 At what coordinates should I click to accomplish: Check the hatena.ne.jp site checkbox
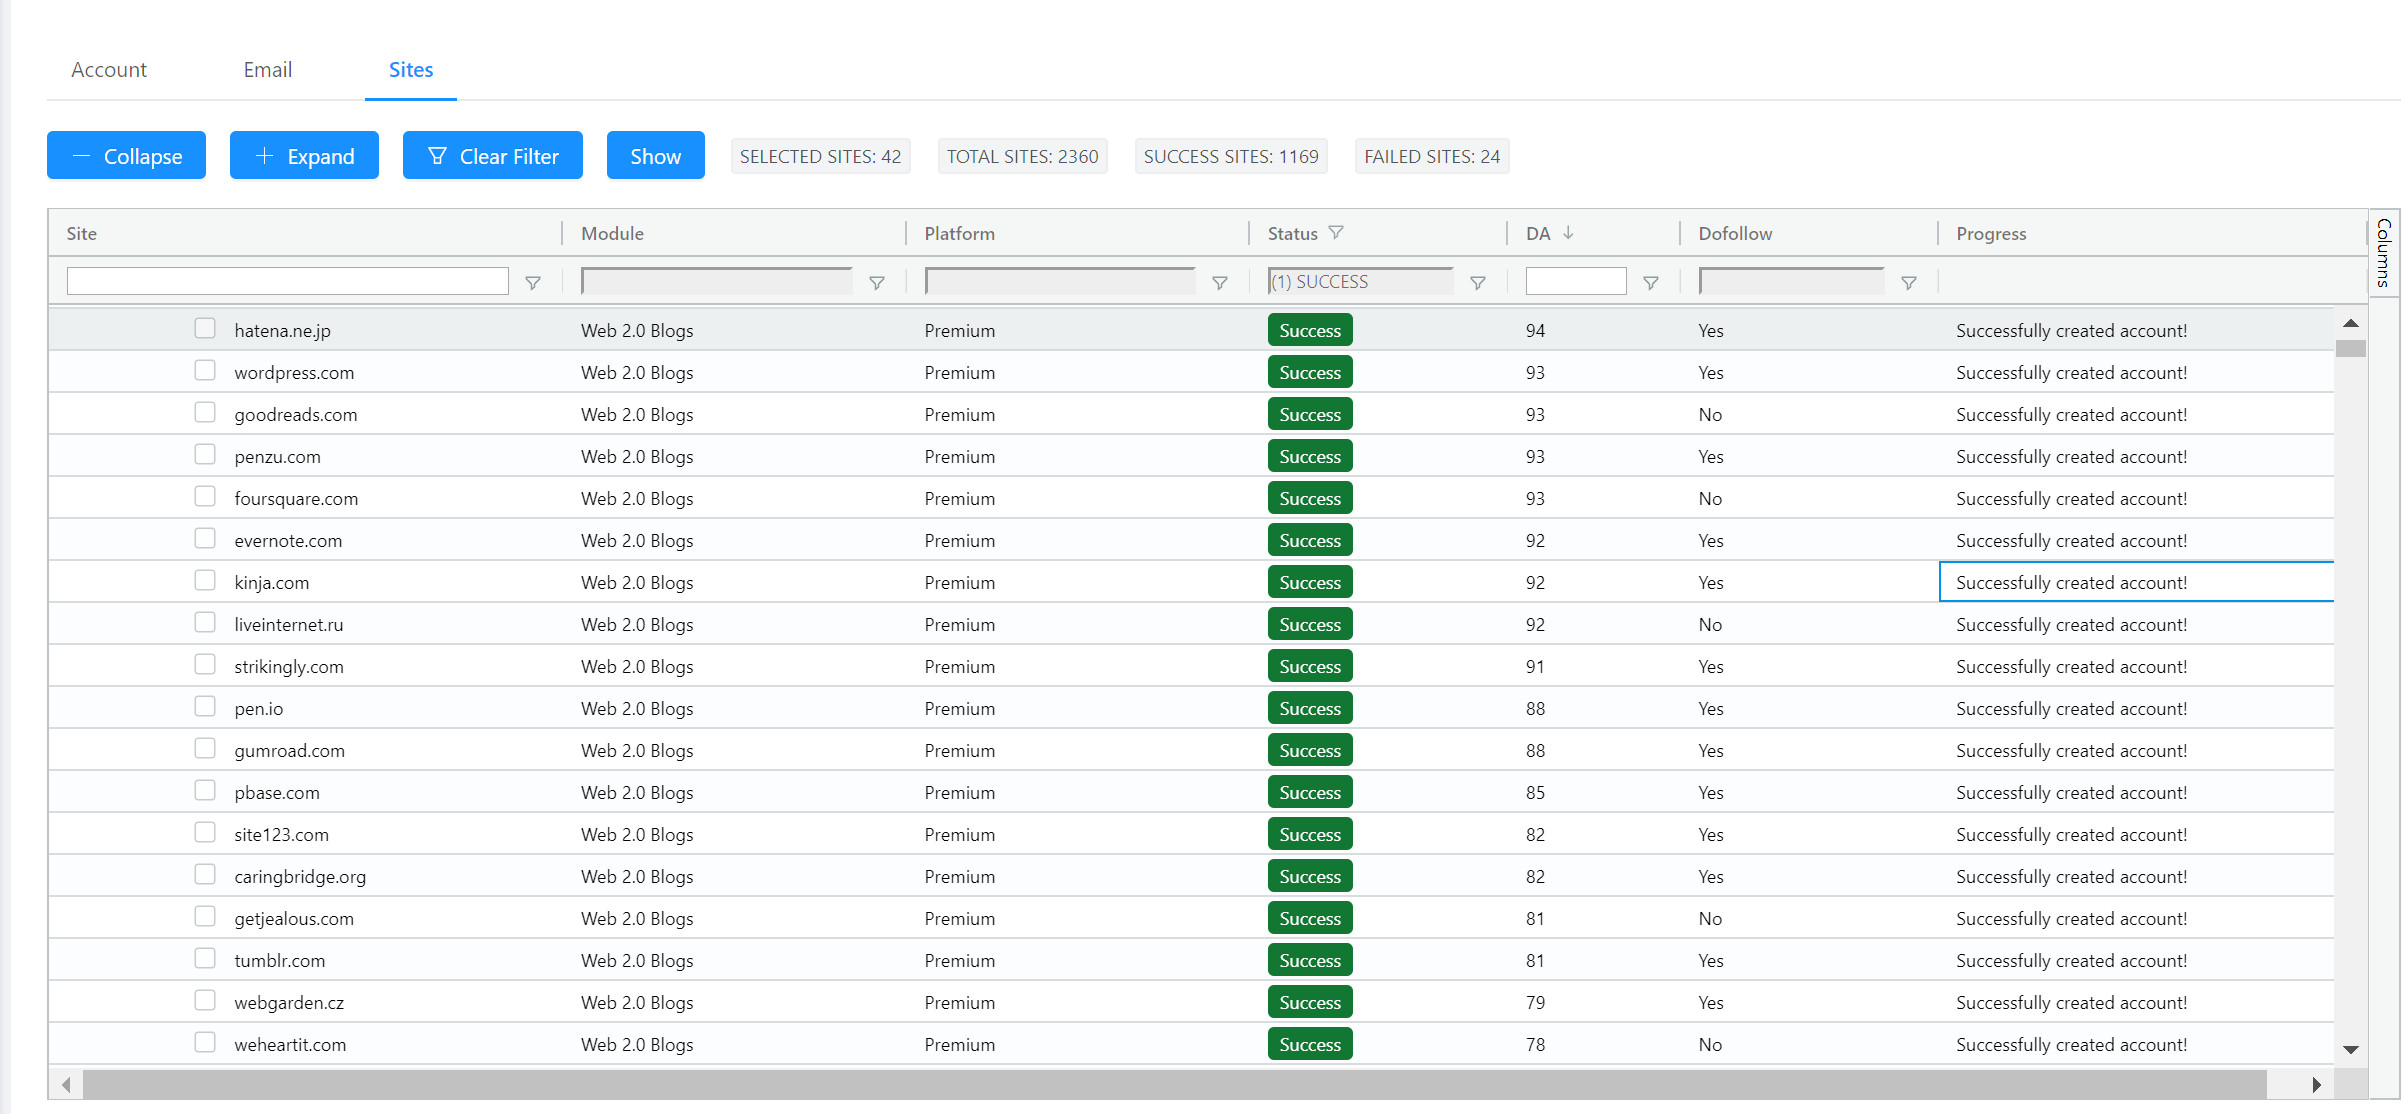[x=205, y=328]
